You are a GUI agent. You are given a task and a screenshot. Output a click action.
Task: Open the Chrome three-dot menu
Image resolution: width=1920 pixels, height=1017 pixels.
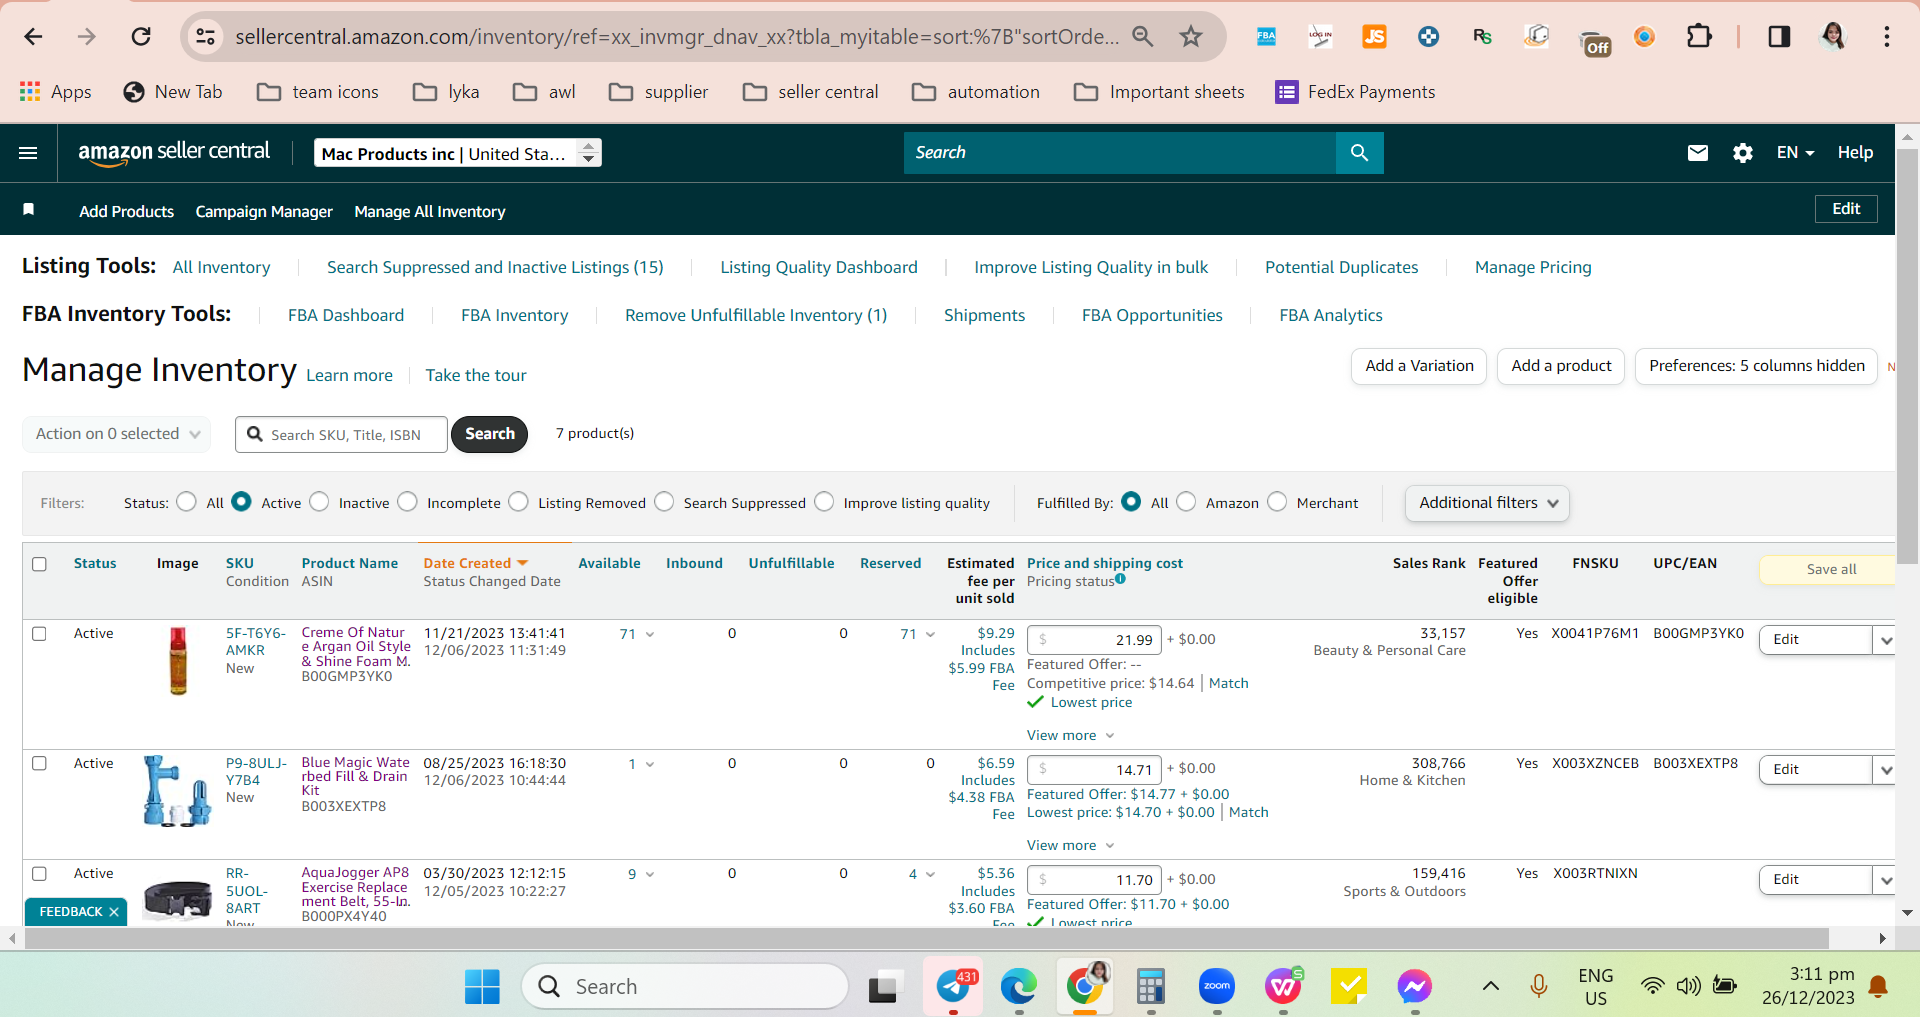pyautogui.click(x=1886, y=37)
